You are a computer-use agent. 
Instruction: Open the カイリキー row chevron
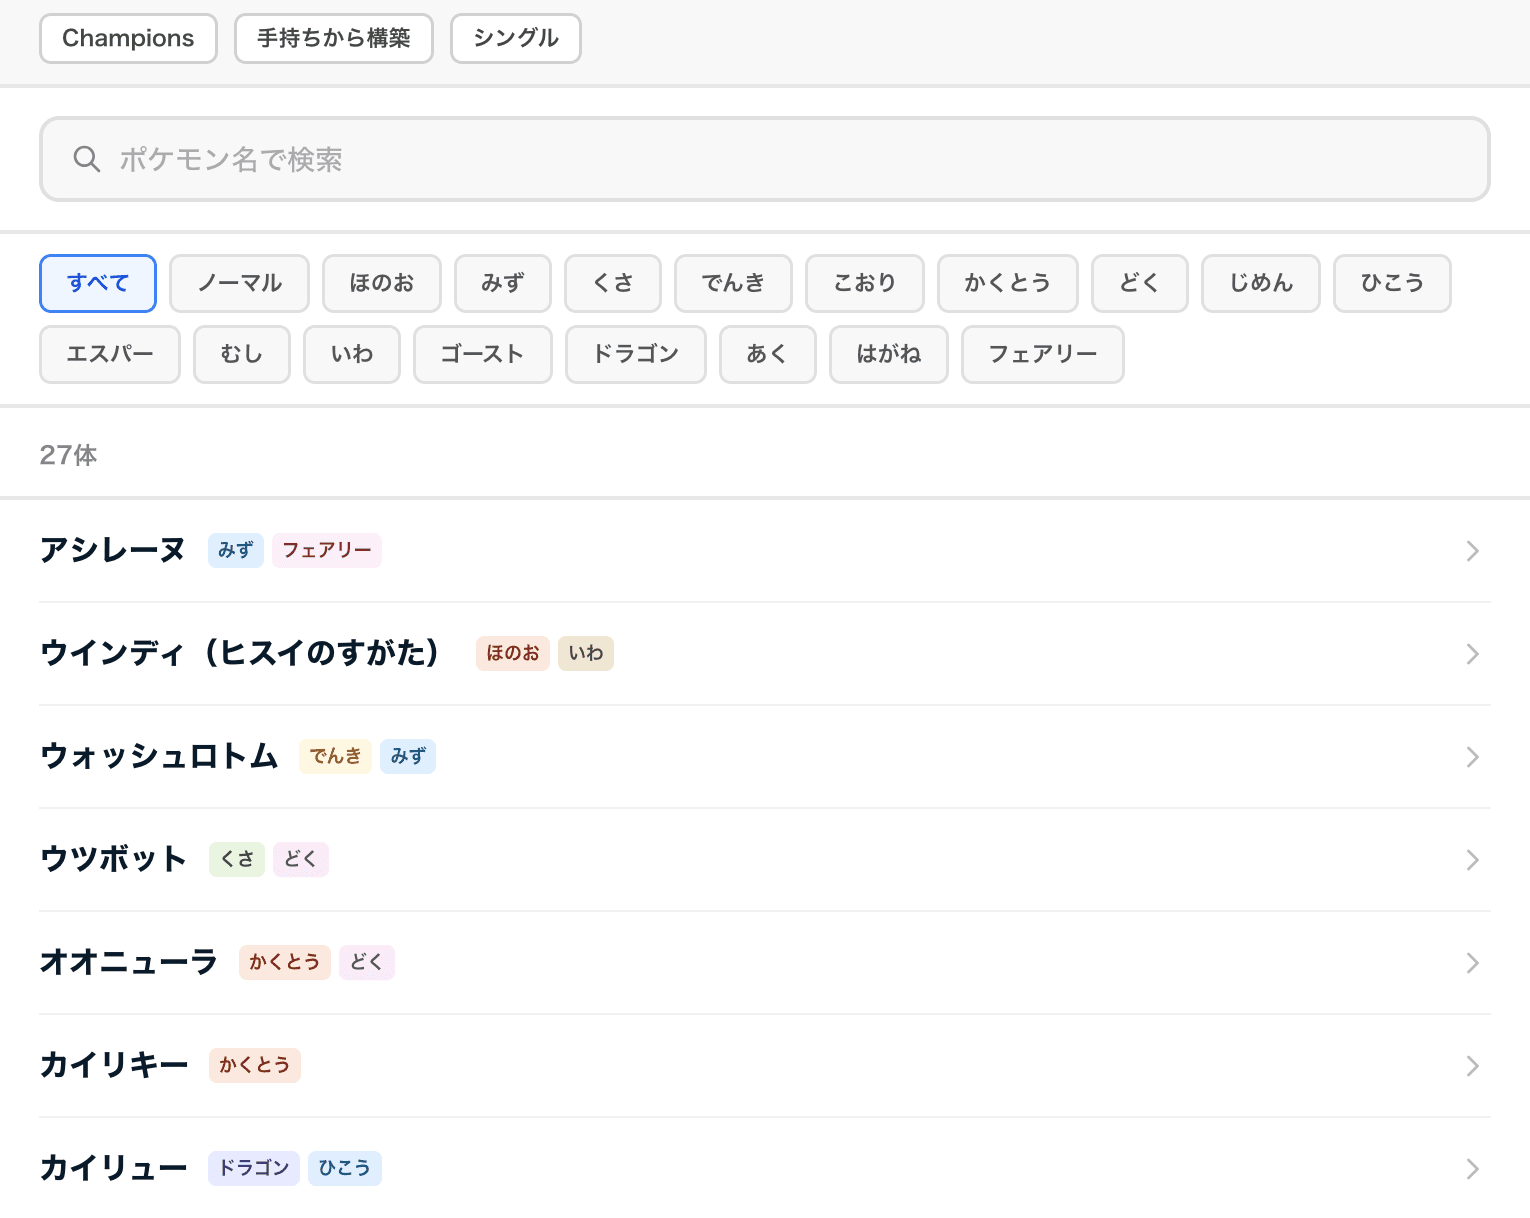point(1472,1066)
